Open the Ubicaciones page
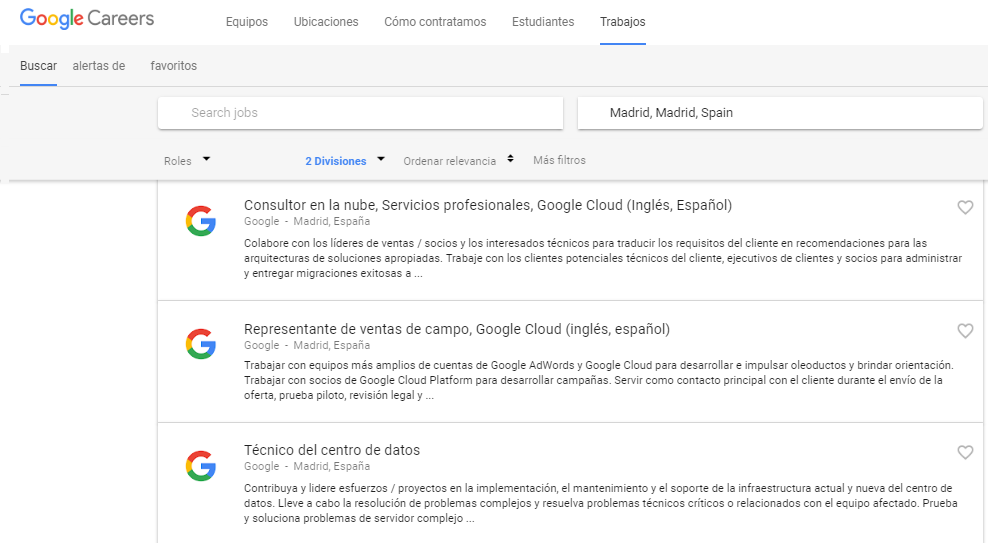This screenshot has height=543, width=988. [326, 21]
